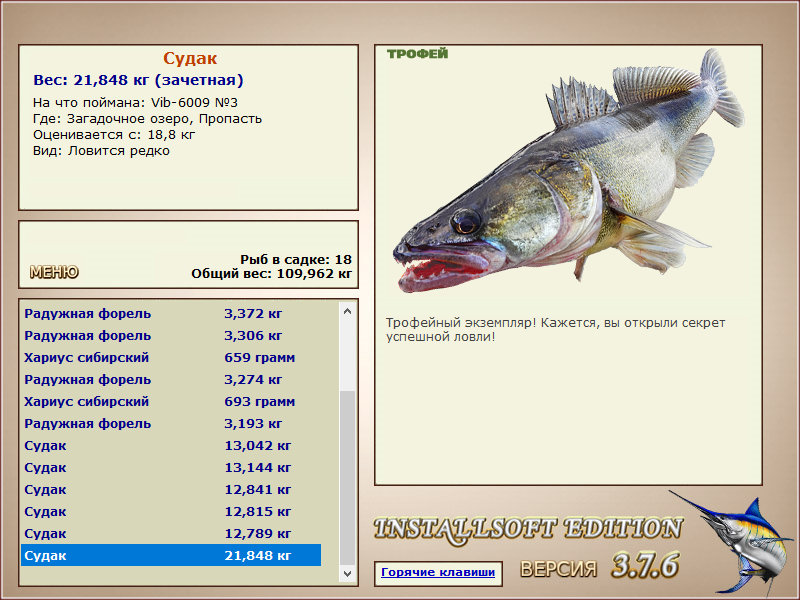Select Судак 12,789 кг entry
Image resolution: width=800 pixels, height=600 pixels.
point(170,534)
